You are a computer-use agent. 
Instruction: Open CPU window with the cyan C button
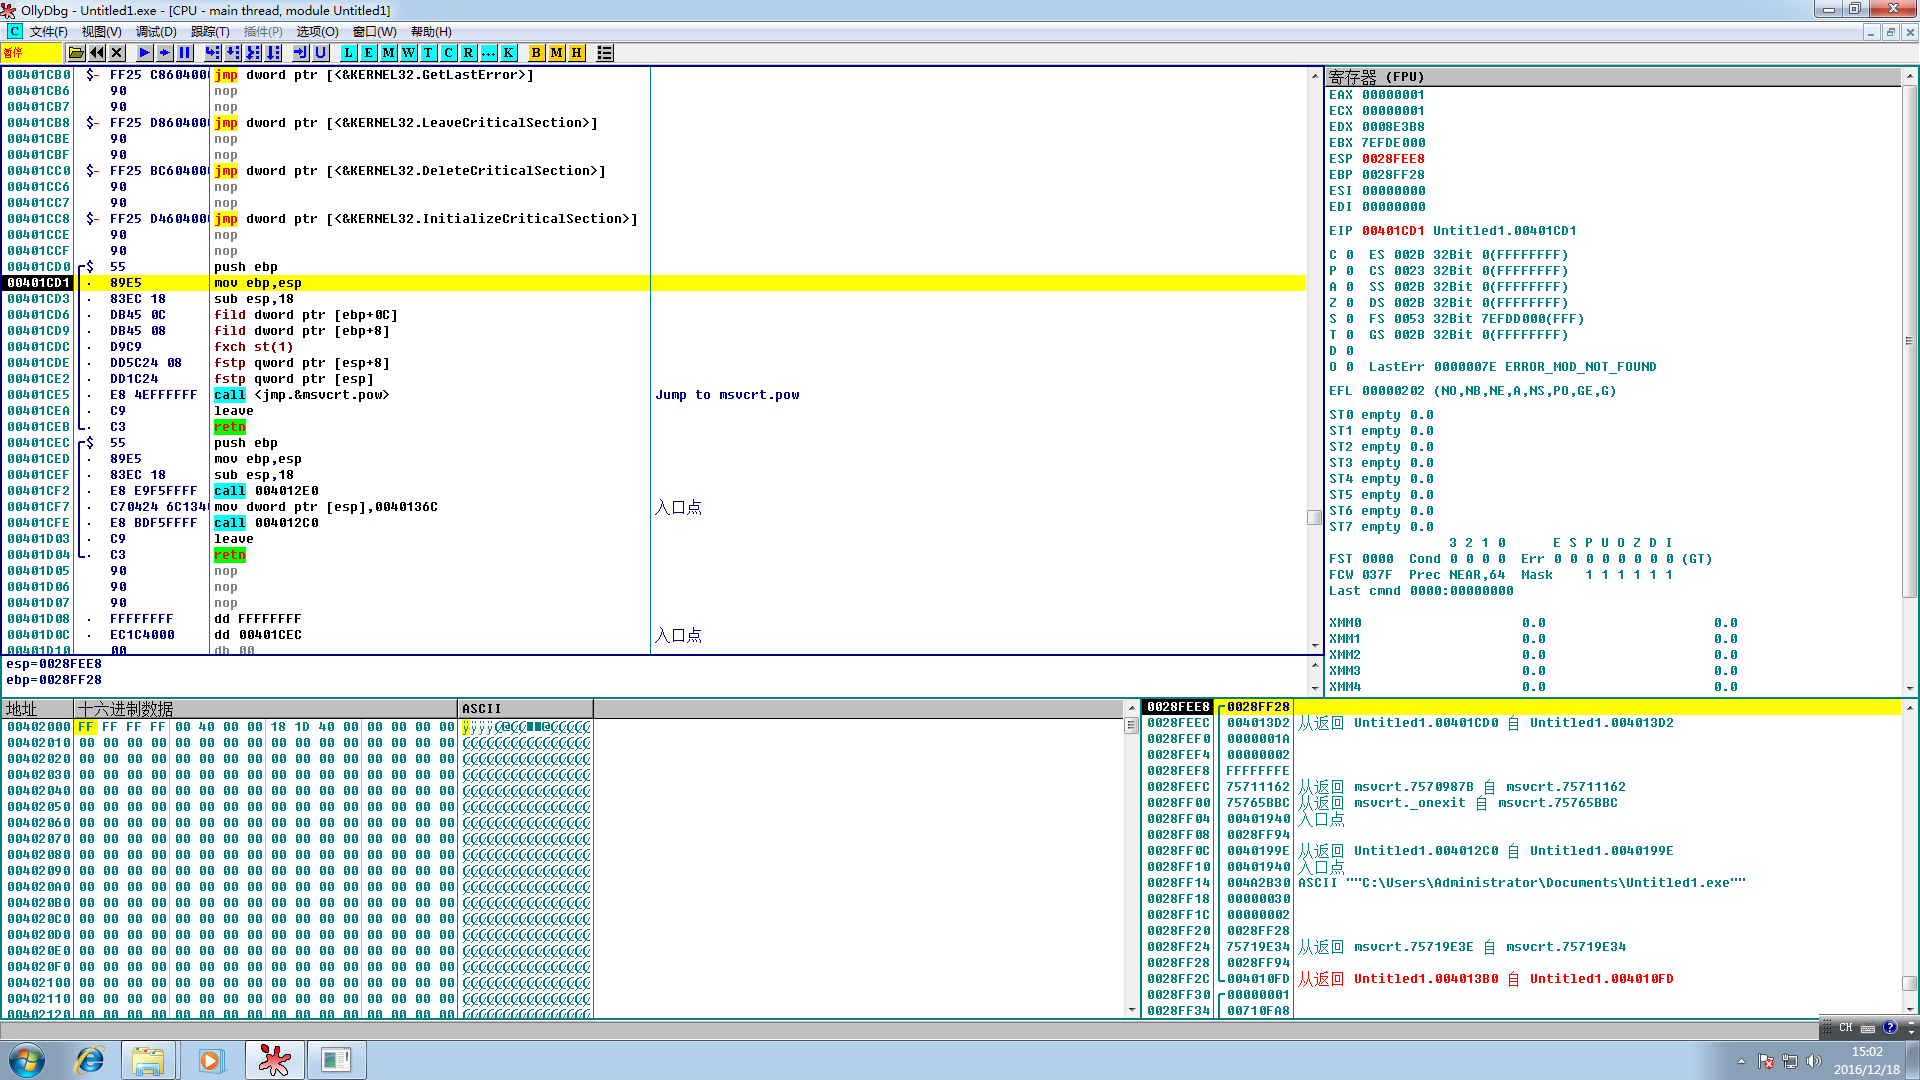tap(449, 53)
